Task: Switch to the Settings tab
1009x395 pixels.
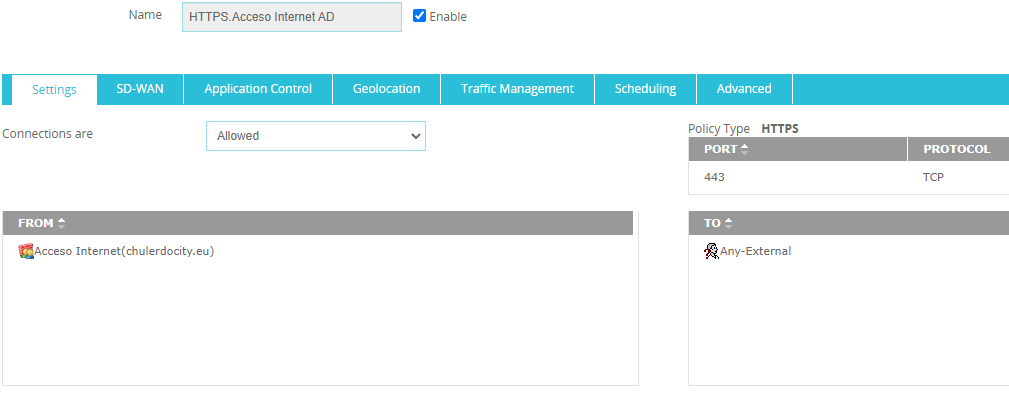Action: [x=54, y=89]
